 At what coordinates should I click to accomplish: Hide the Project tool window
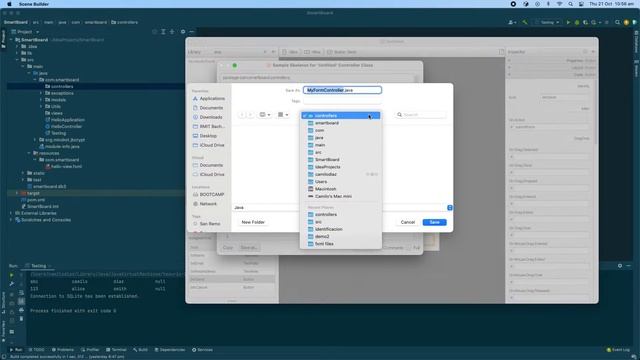click(x=192, y=32)
